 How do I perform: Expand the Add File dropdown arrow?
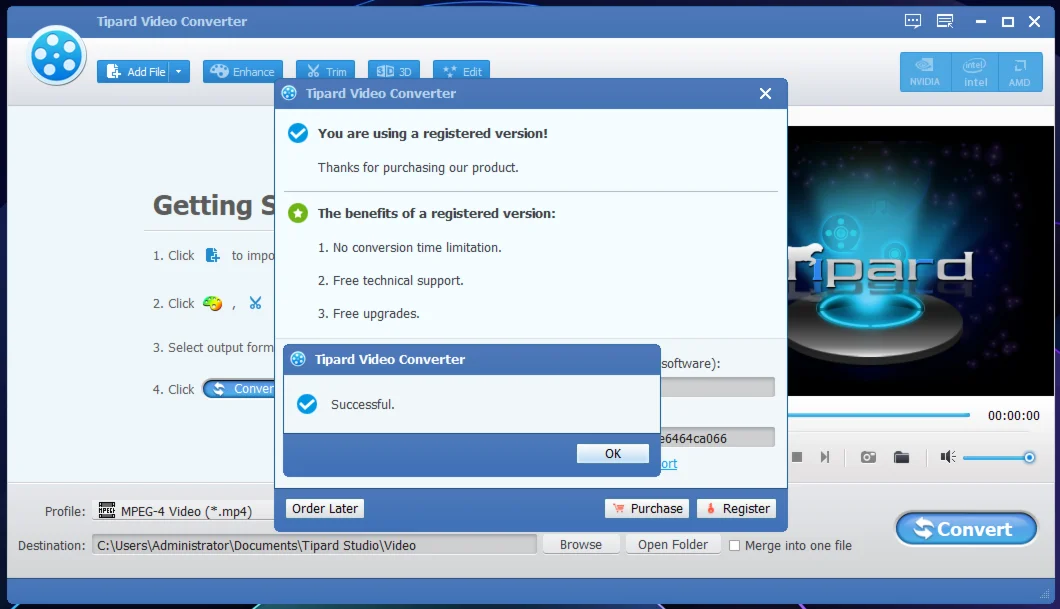coord(179,72)
